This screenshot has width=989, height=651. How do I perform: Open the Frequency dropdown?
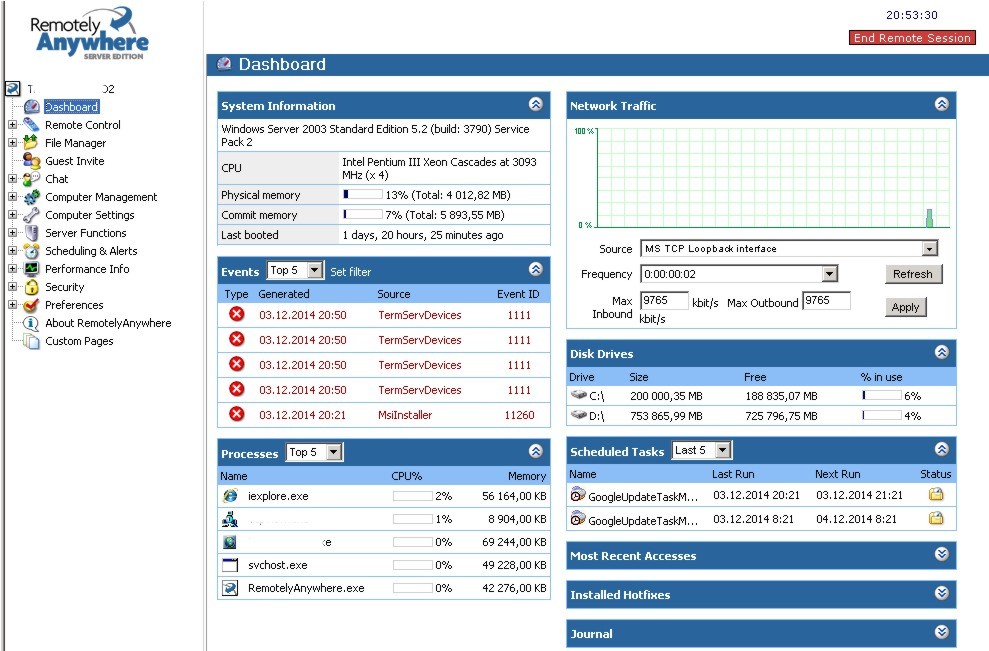(739, 274)
